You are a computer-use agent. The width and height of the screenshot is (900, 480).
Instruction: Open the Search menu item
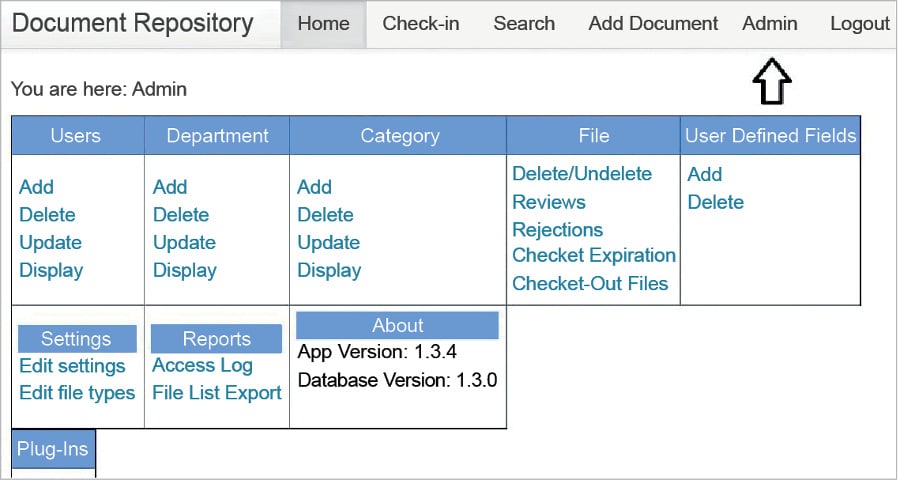point(524,24)
